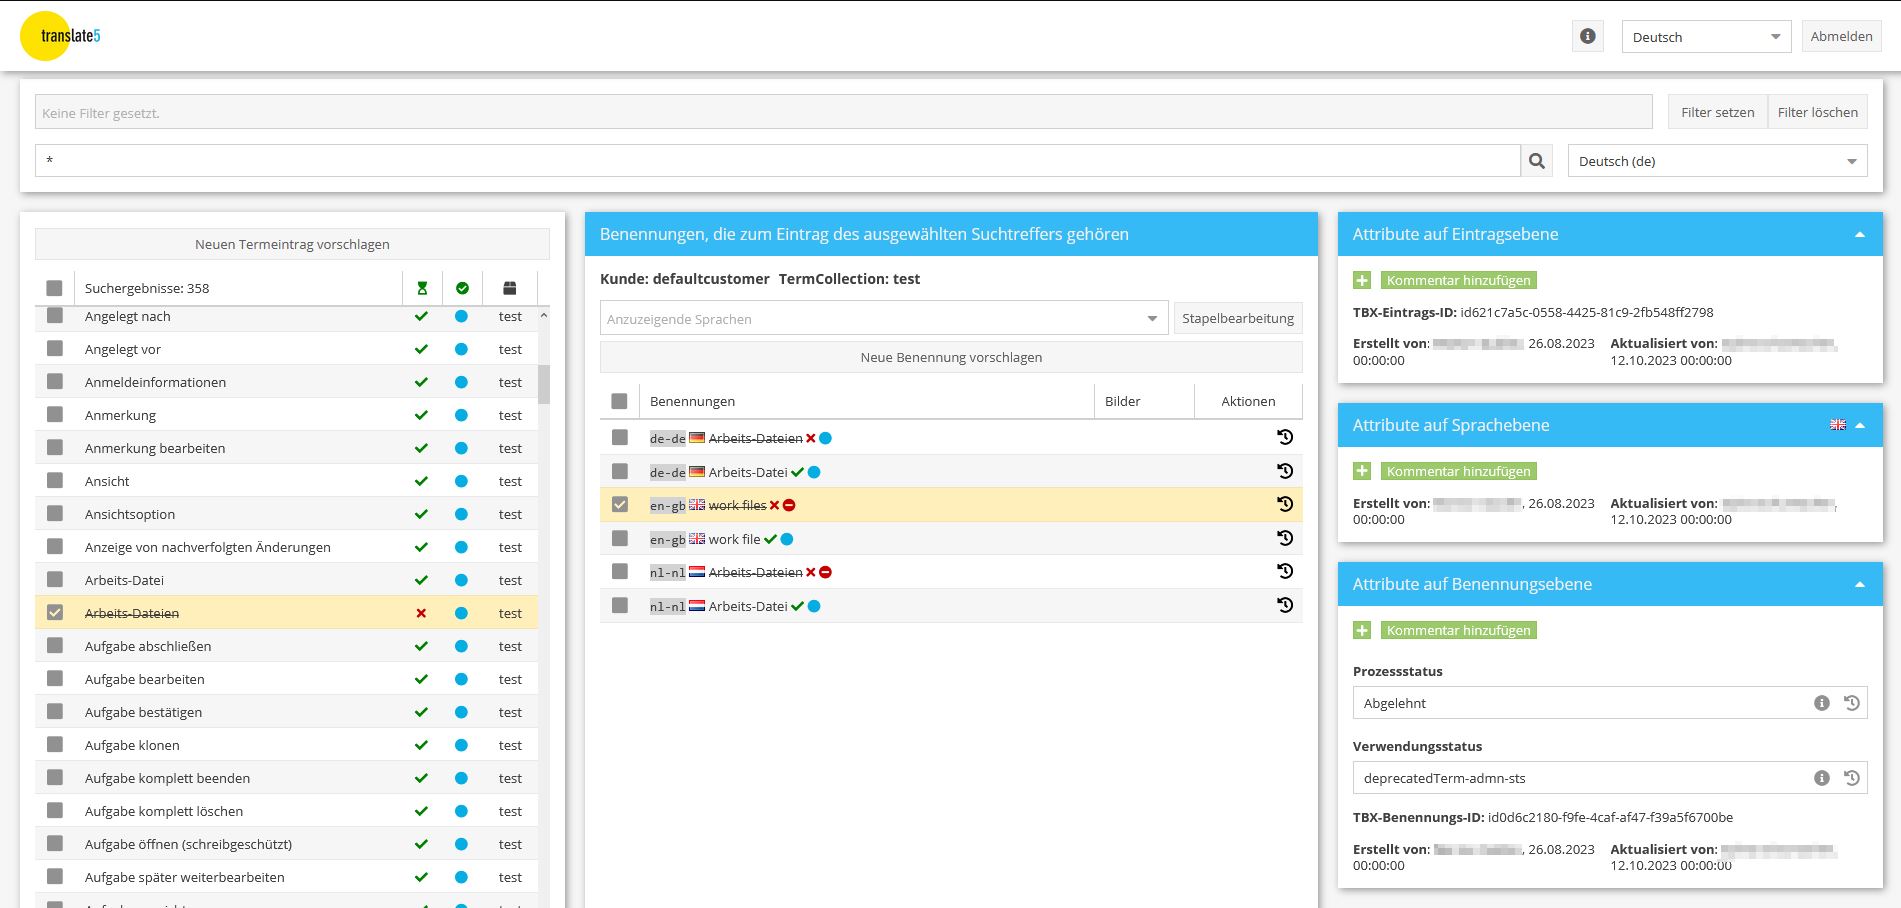This screenshot has width=1901, height=908.
Task: Click the green plus icon under Attribute auf Eintragsebene
Action: pos(1362,281)
